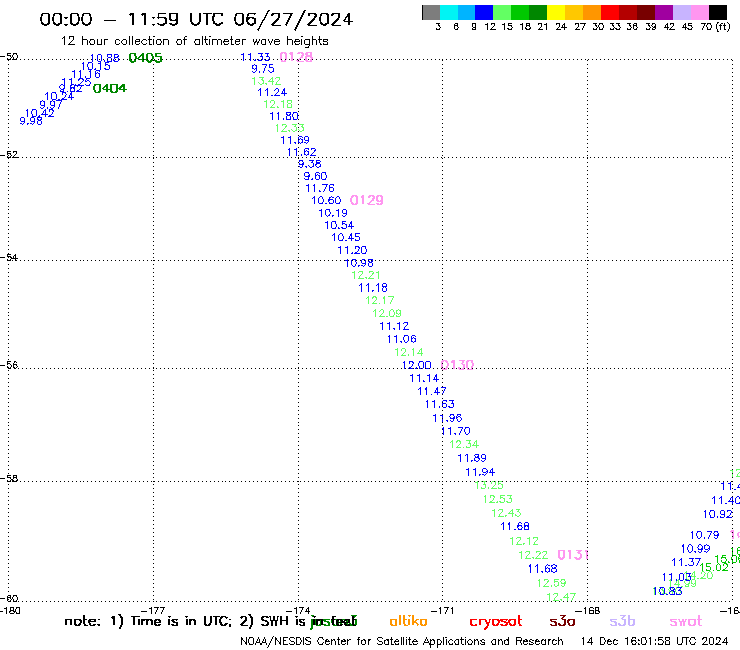
Task: Click the black legend swatch
Action: 718,12
